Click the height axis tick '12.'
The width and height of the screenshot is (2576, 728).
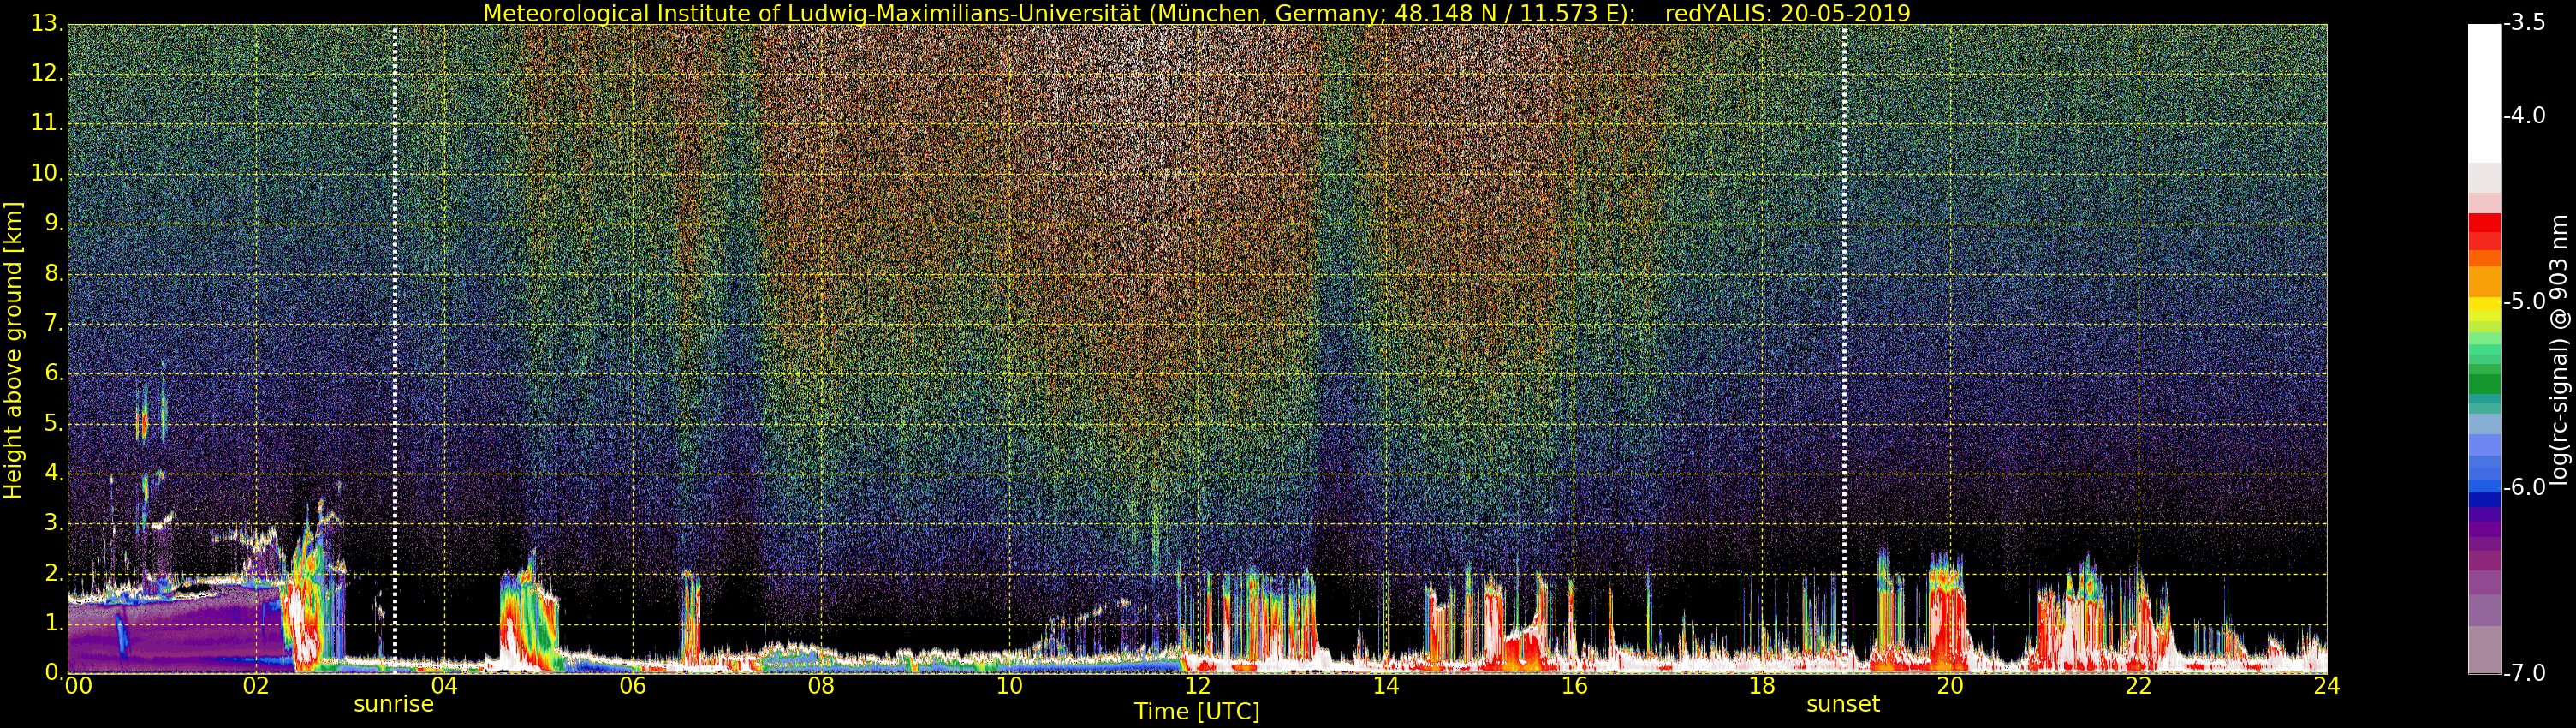click(x=48, y=74)
